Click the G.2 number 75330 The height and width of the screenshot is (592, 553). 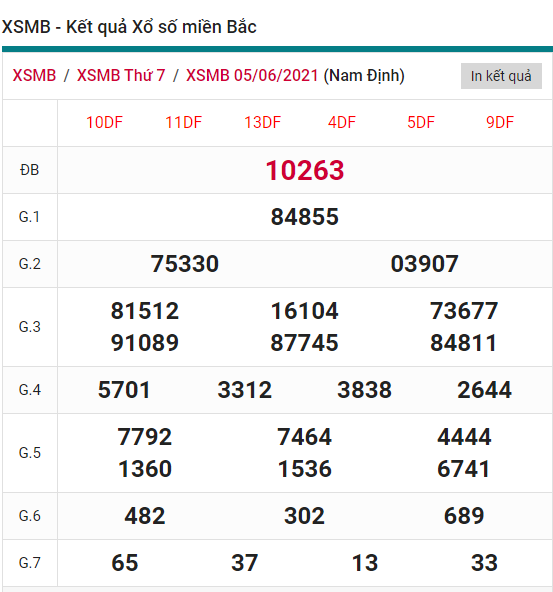click(185, 264)
